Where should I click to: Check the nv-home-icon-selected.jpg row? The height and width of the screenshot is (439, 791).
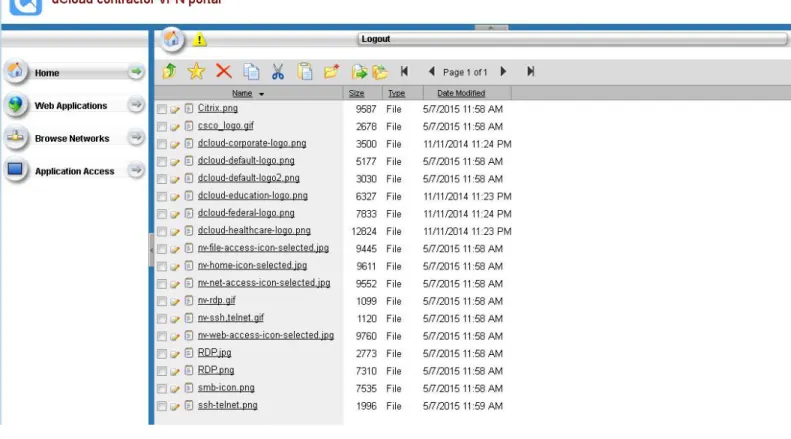pos(162,266)
